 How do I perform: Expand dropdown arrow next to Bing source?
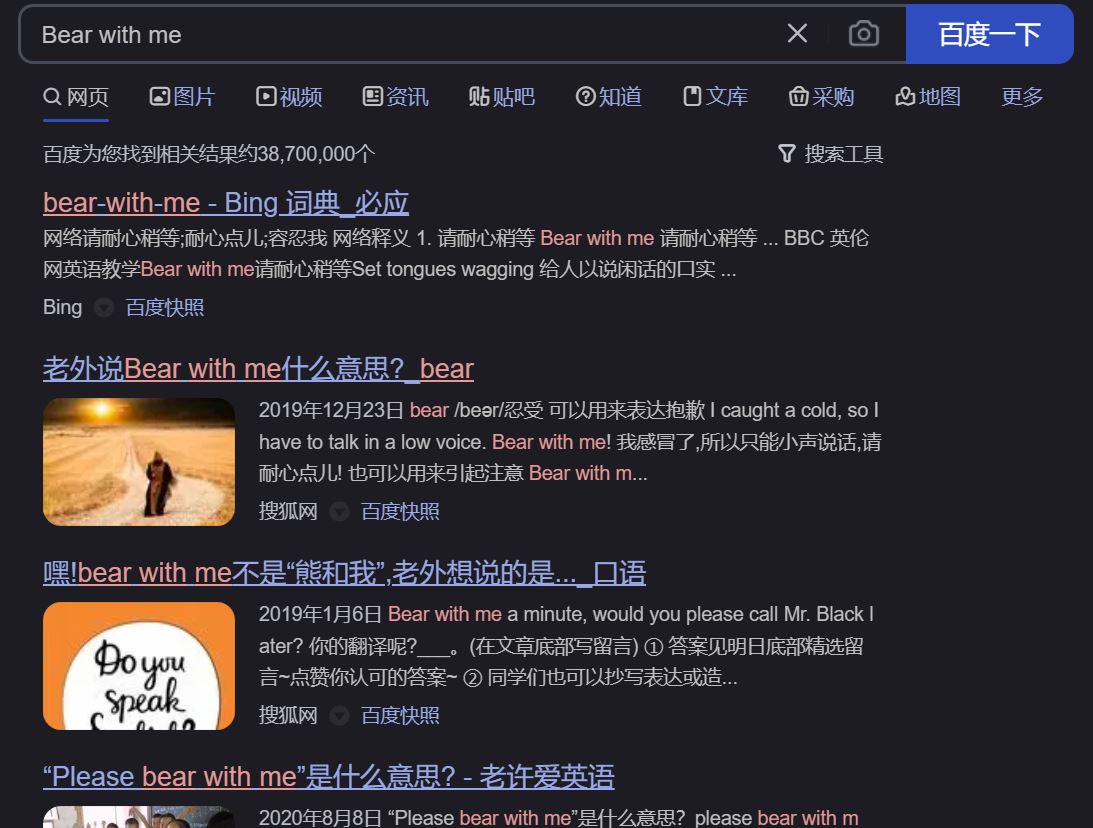[104, 307]
